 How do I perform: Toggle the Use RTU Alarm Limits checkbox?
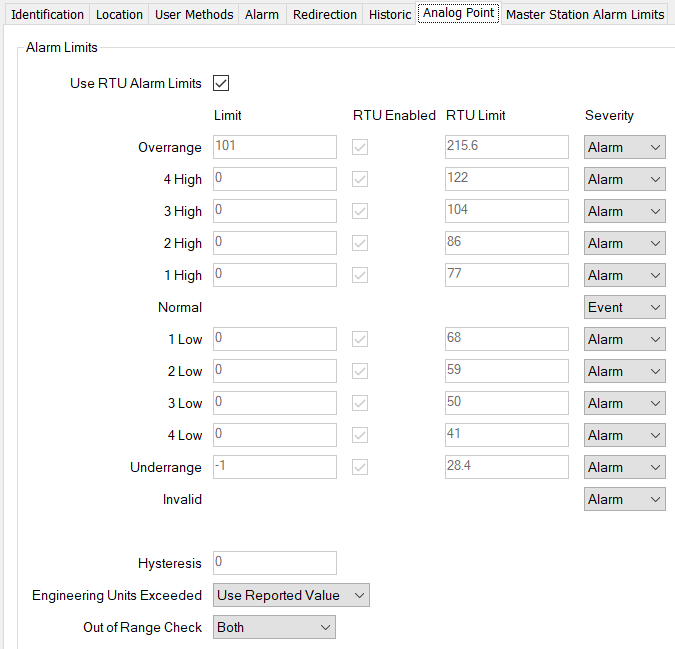pyautogui.click(x=222, y=83)
